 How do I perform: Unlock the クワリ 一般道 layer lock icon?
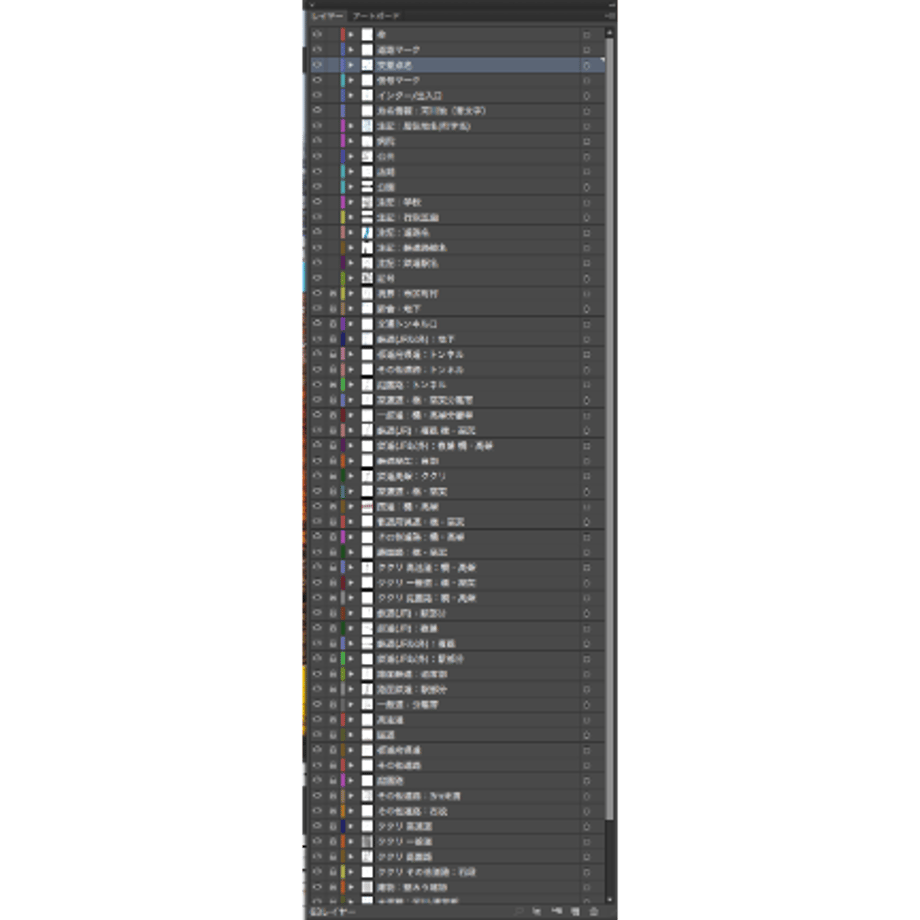pyautogui.click(x=333, y=841)
